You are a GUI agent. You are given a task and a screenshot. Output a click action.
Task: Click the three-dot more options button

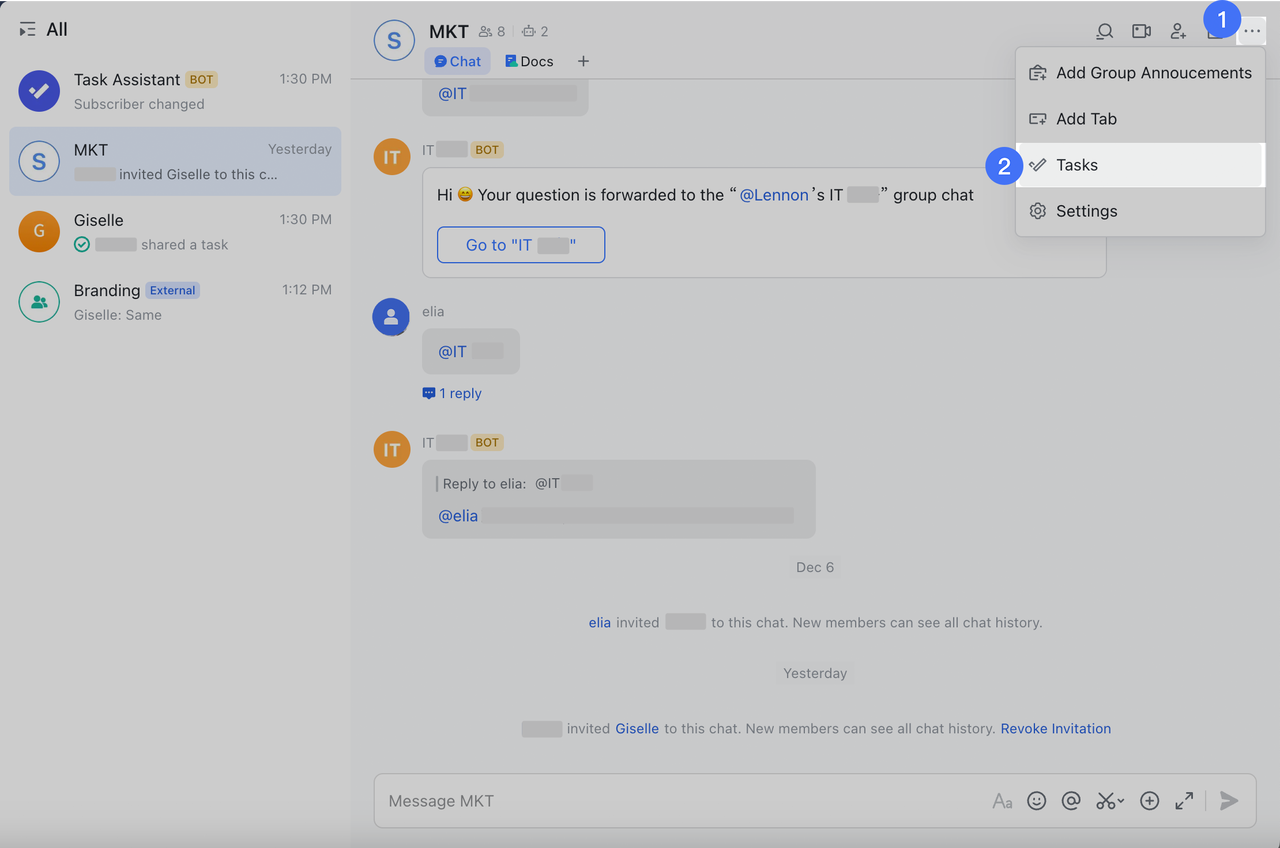(1252, 31)
